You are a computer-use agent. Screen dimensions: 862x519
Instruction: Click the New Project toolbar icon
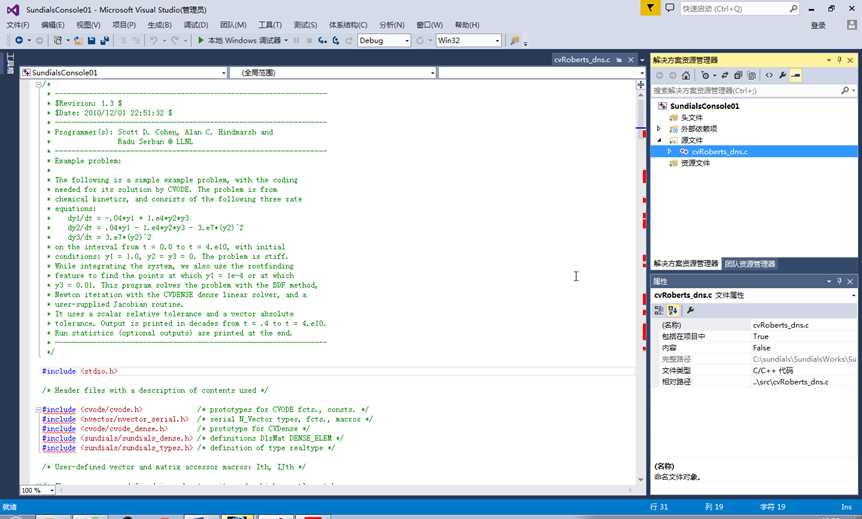(58, 40)
